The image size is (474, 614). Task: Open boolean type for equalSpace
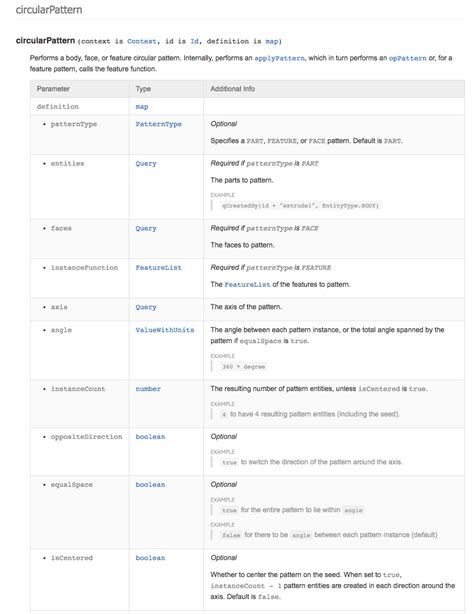coord(150,485)
